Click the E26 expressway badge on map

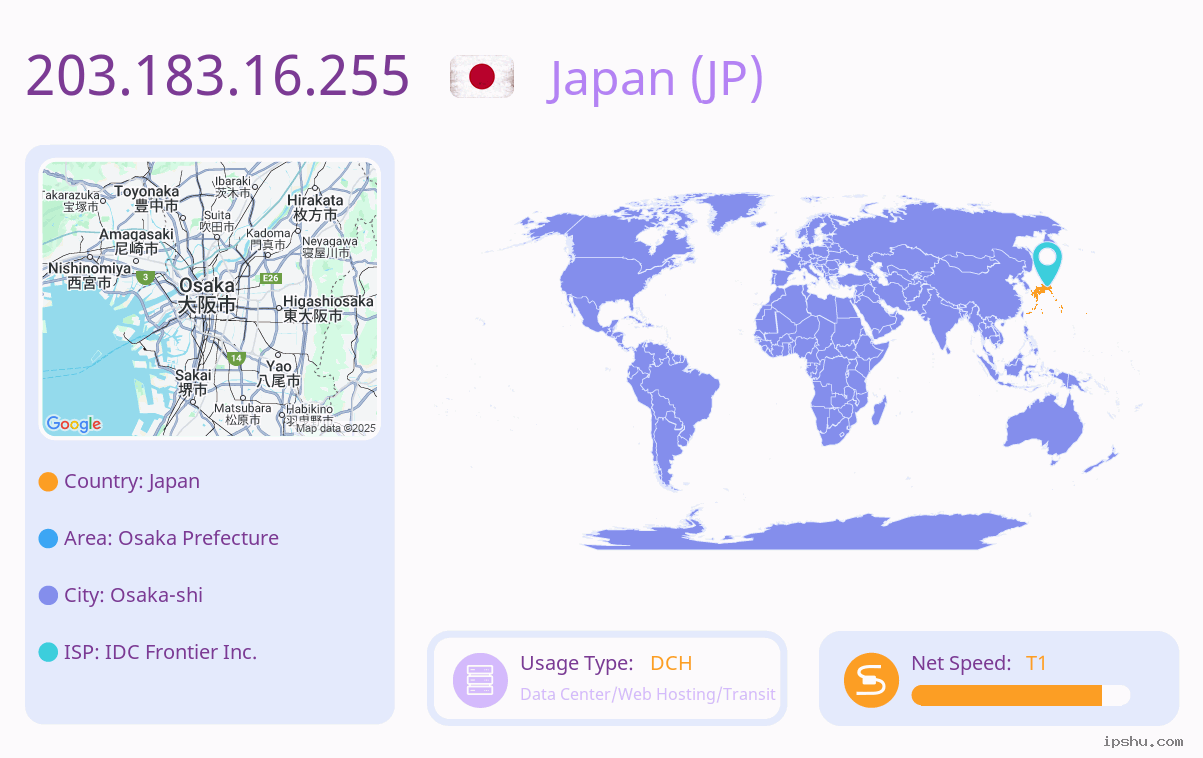pyautogui.click(x=269, y=278)
